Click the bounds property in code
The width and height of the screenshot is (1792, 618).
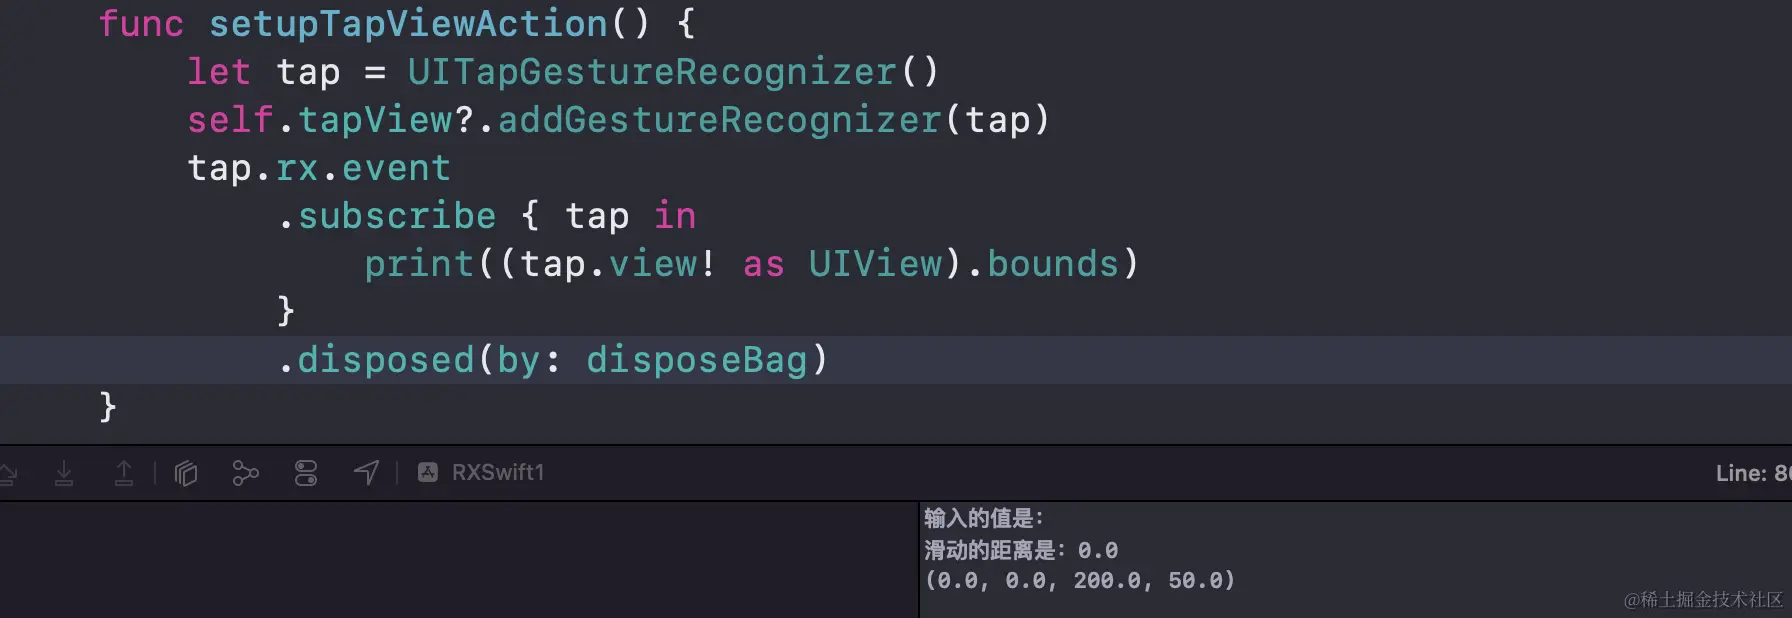pos(1053,264)
